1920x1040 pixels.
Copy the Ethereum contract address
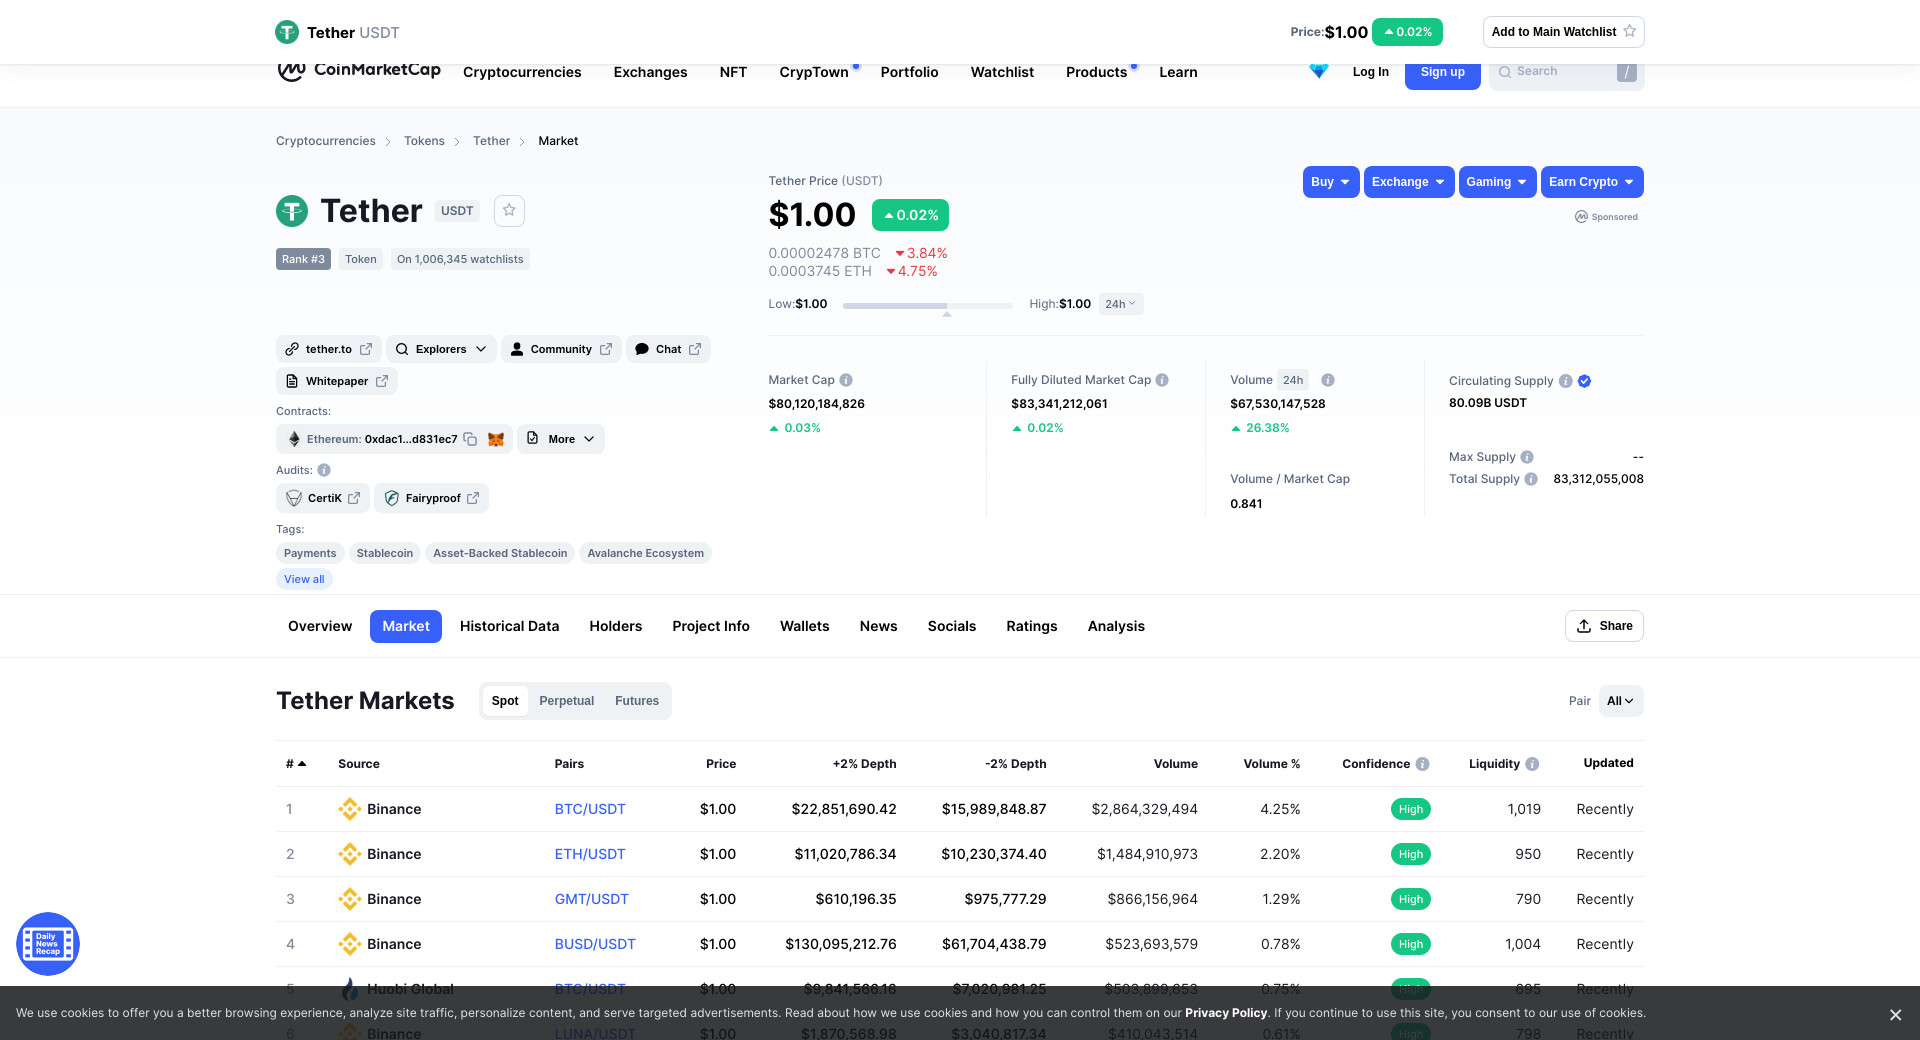[x=470, y=439]
